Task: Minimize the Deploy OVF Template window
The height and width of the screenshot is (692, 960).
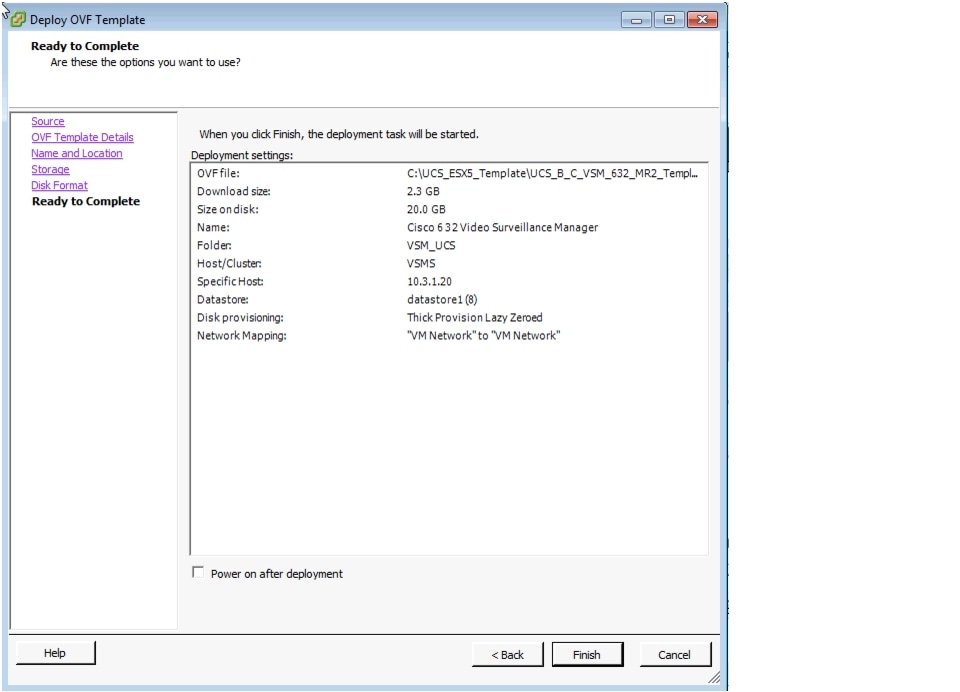Action: (635, 19)
